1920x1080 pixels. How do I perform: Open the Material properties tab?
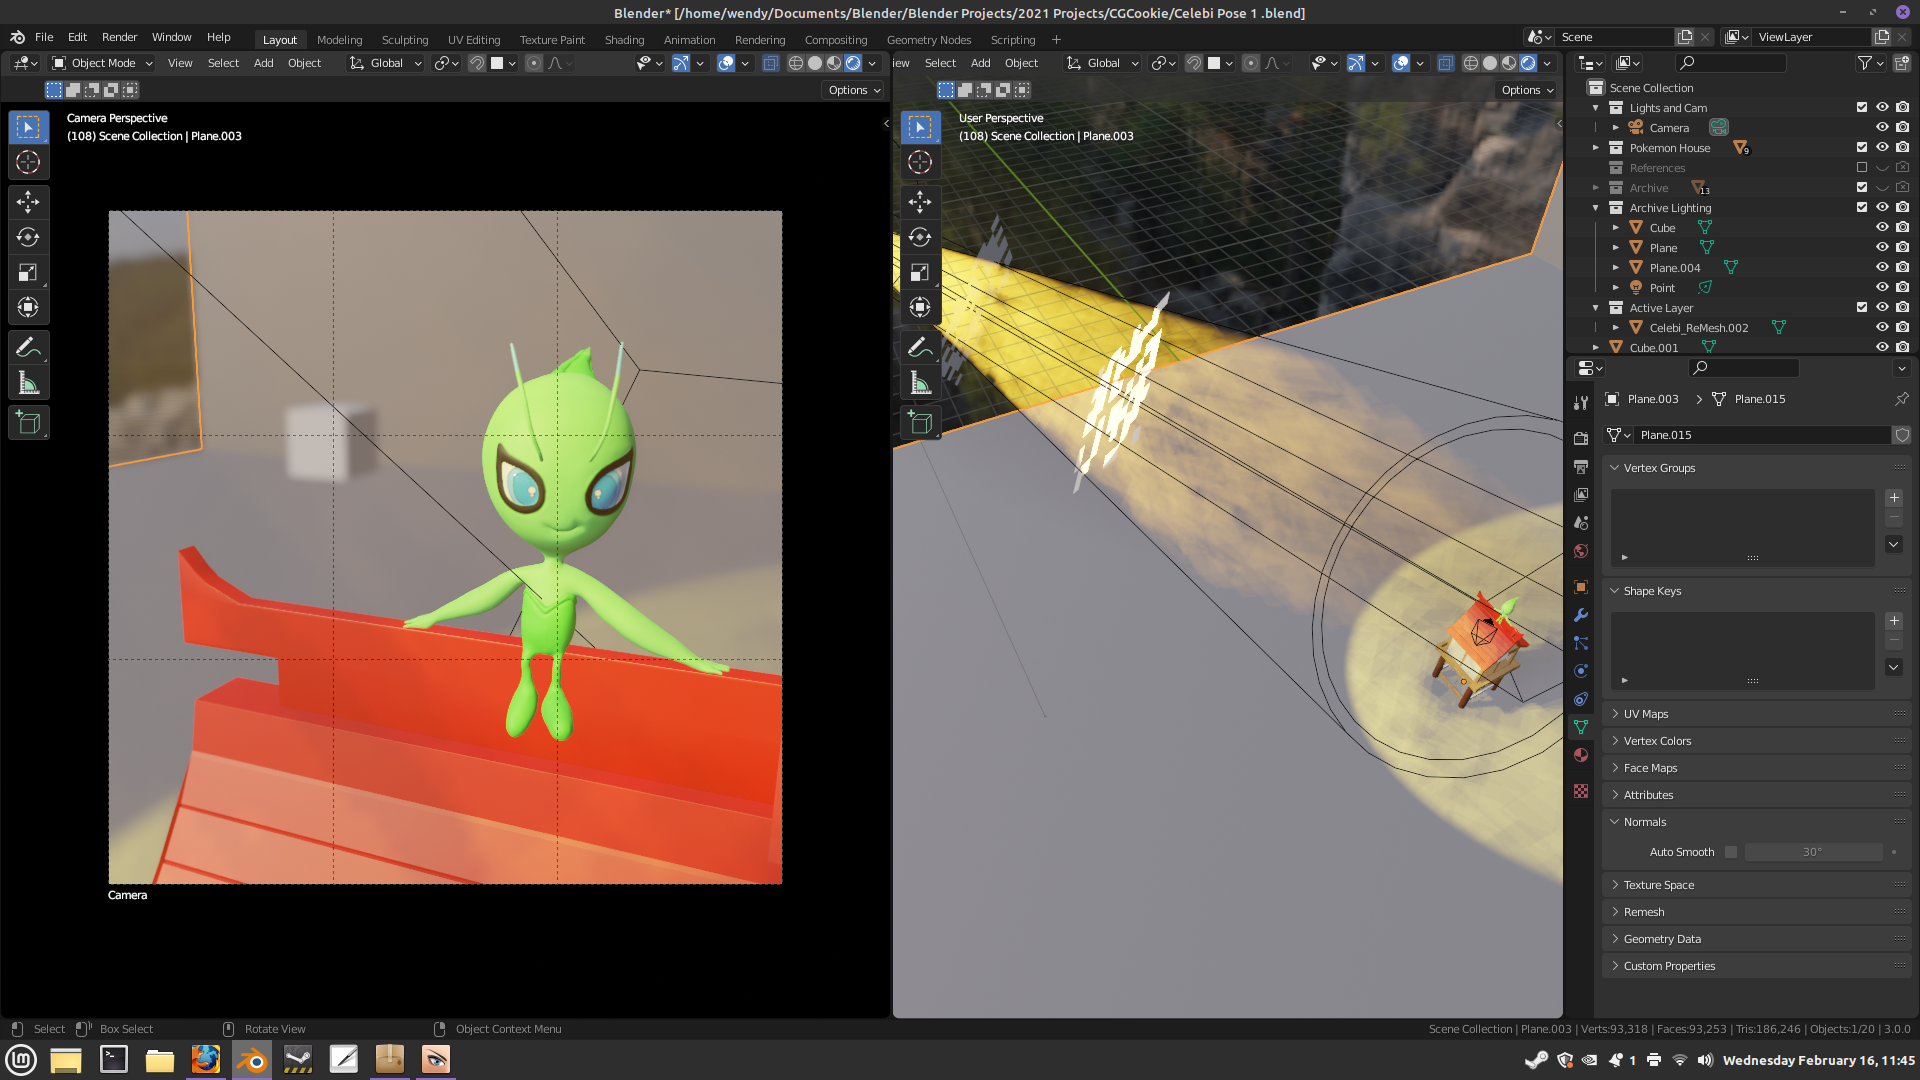point(1581,755)
